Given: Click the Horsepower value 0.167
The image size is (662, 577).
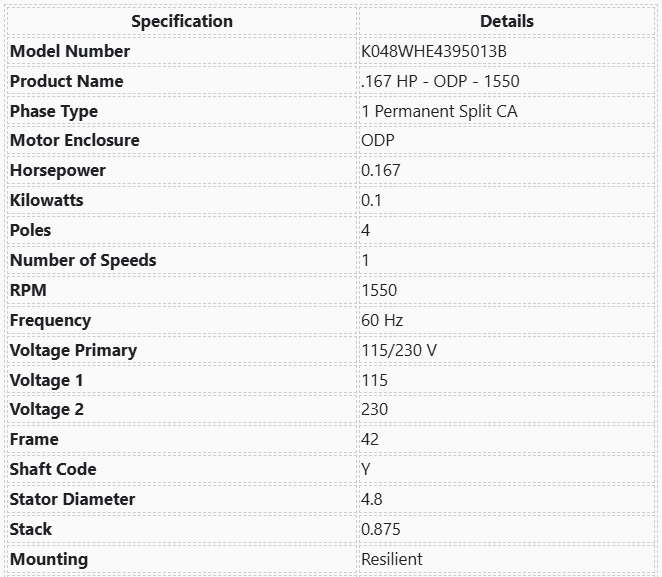Looking at the screenshot, I should (x=381, y=170).
